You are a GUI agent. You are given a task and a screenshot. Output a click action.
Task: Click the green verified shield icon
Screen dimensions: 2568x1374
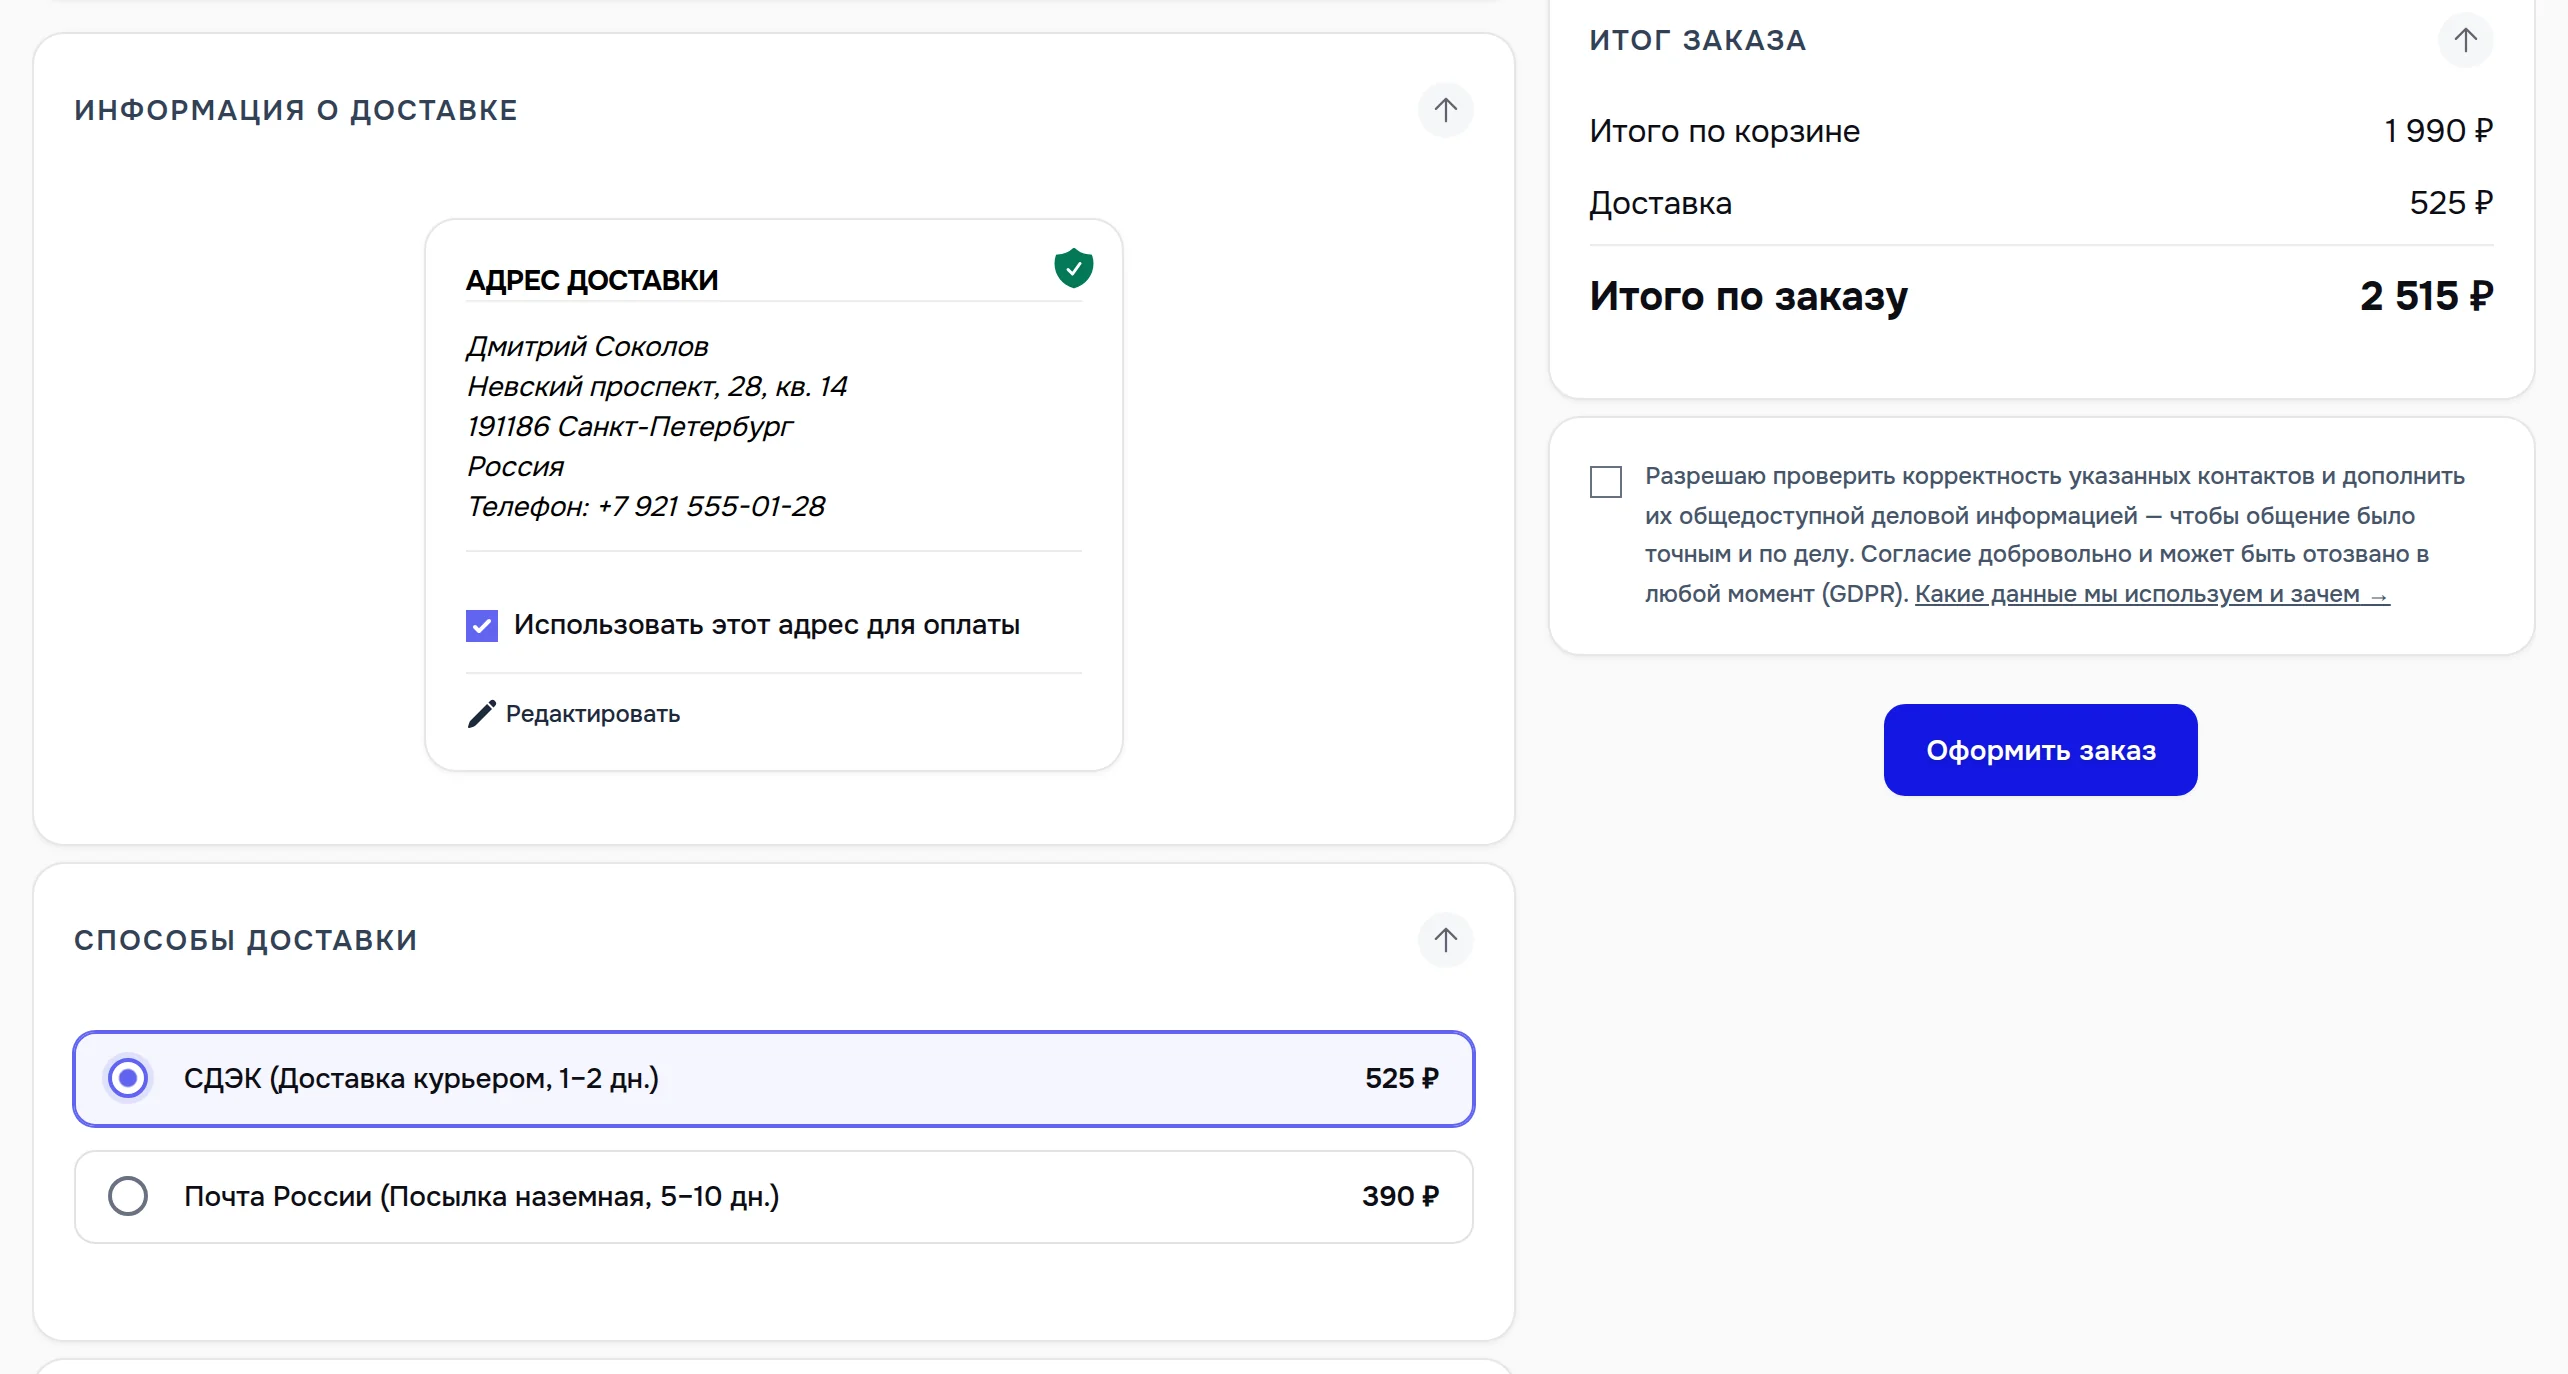coord(1073,268)
